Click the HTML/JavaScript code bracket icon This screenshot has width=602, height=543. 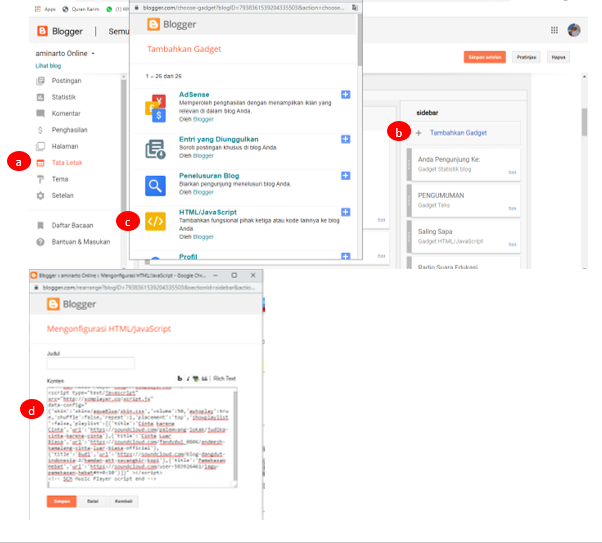tap(155, 222)
